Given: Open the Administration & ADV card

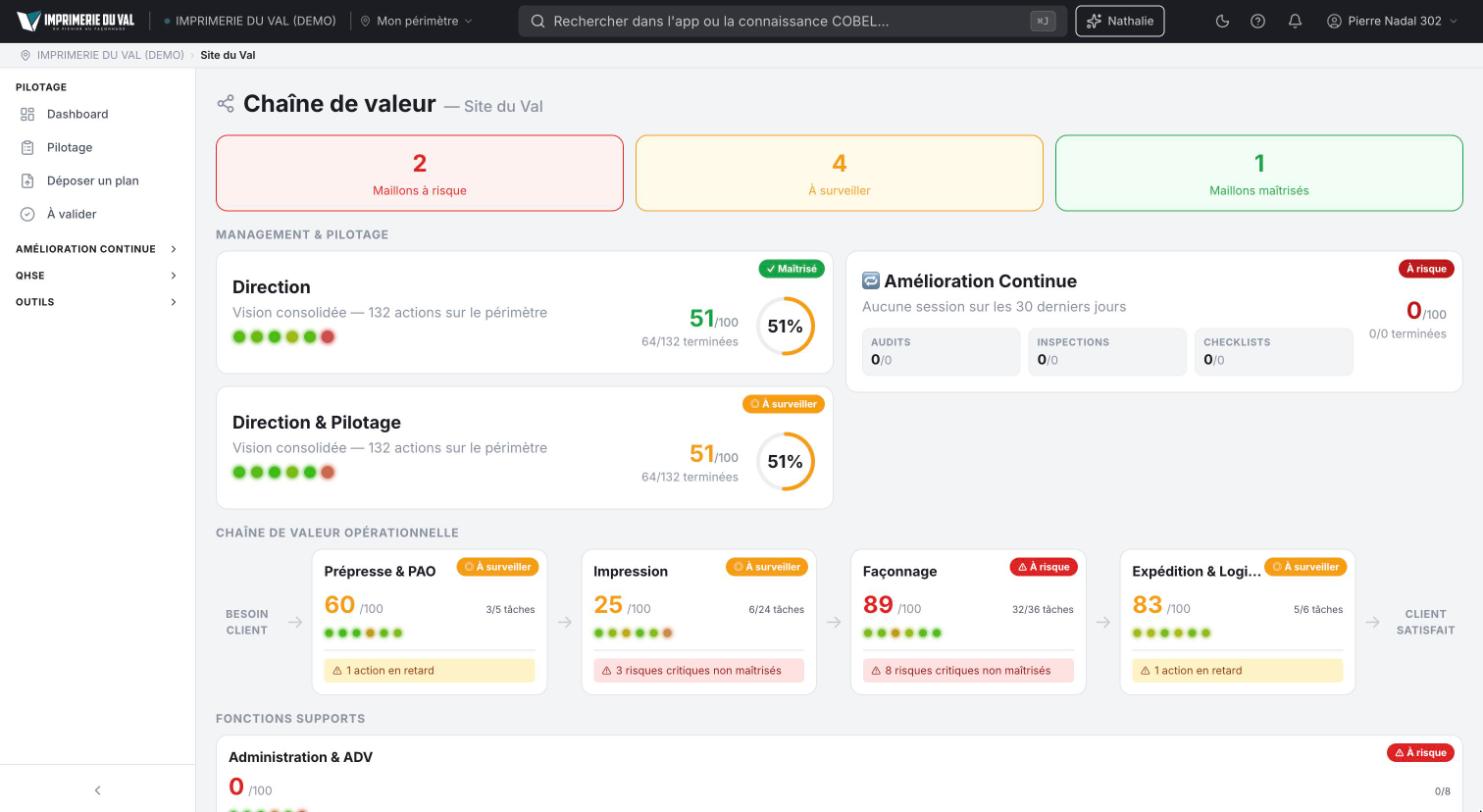Looking at the screenshot, I should click(839, 774).
